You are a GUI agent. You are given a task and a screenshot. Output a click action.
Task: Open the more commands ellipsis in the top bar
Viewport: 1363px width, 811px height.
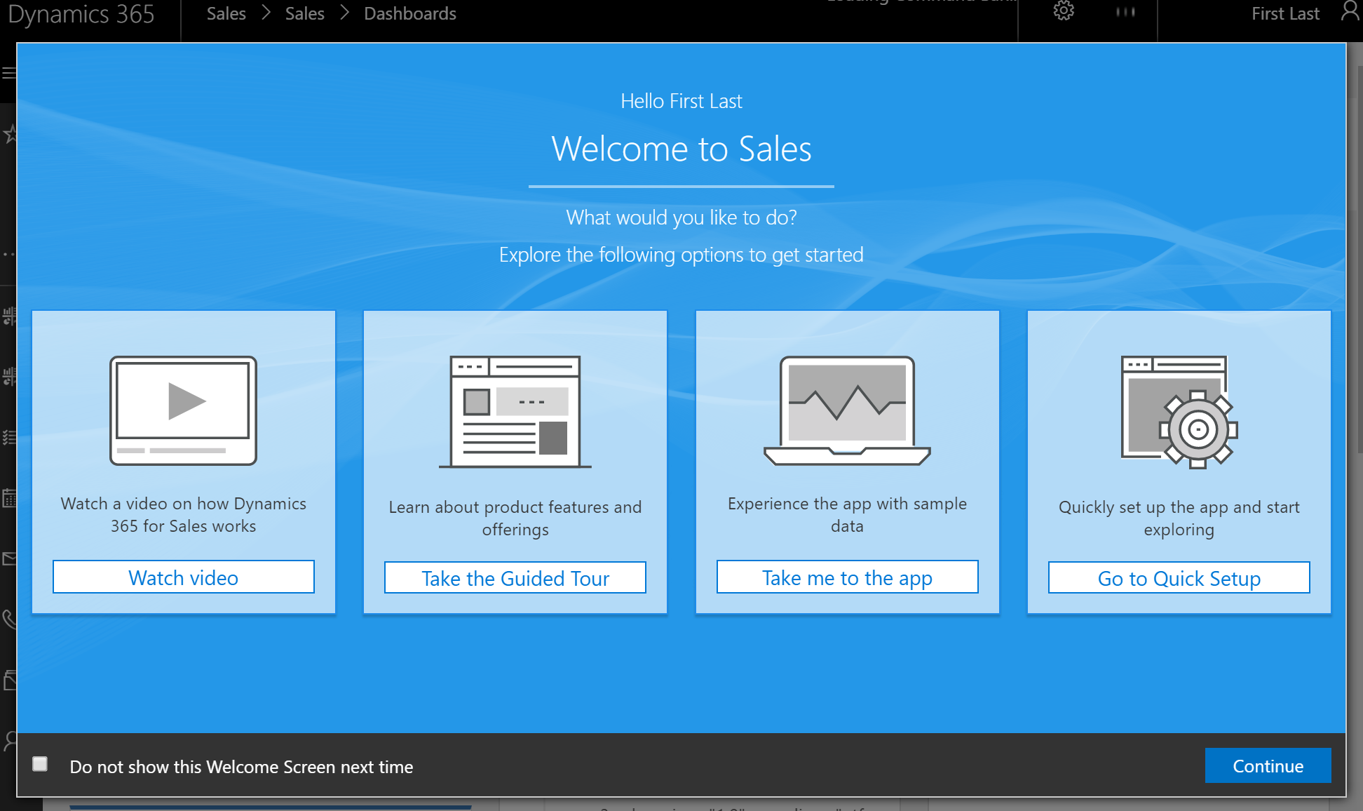(x=1124, y=12)
